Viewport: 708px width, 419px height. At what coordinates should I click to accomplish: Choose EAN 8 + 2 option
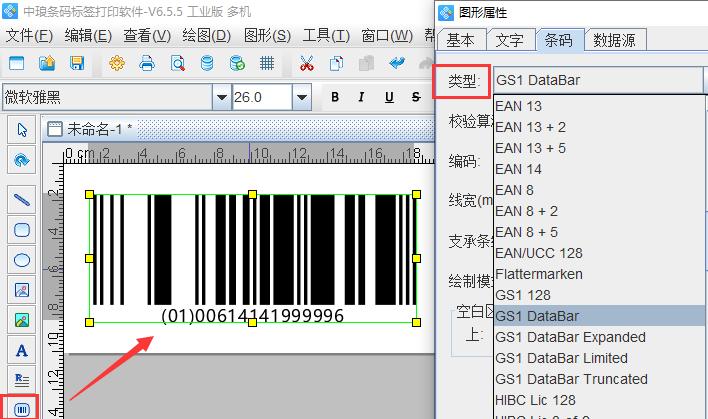599,211
